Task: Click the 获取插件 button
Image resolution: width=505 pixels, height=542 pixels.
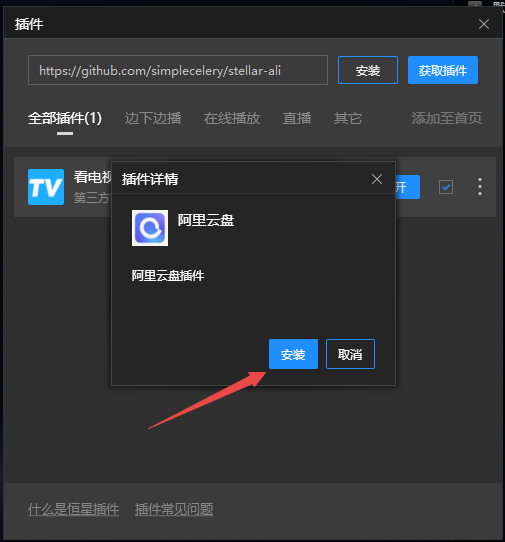Action: [x=443, y=70]
